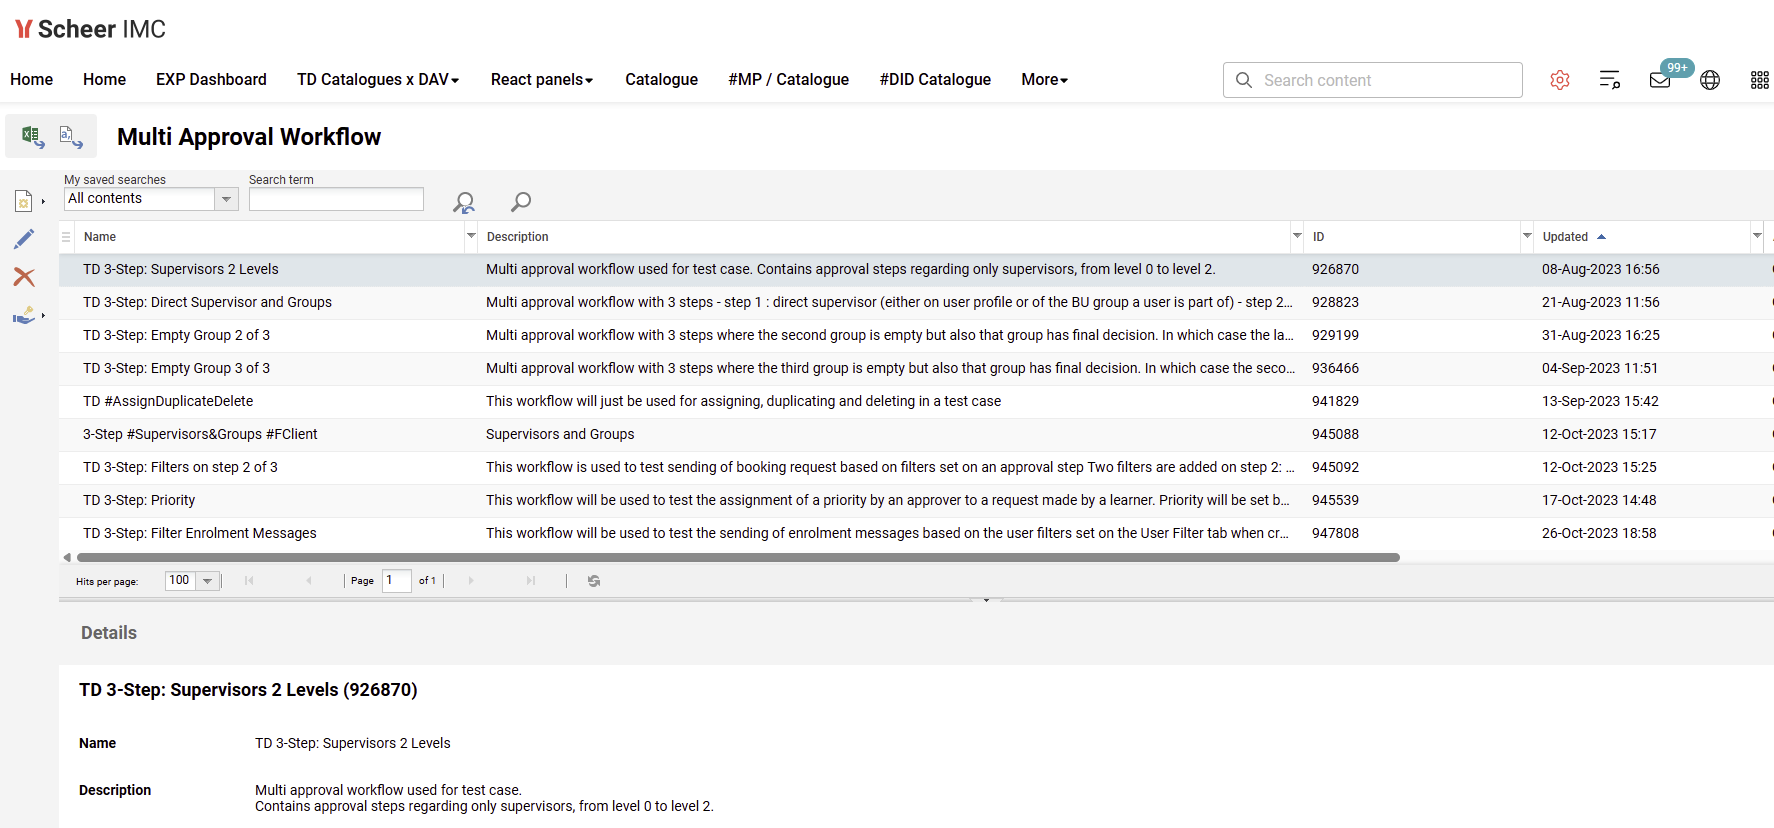Click the CSV export icon
This screenshot has height=828, width=1774.
tap(71, 136)
